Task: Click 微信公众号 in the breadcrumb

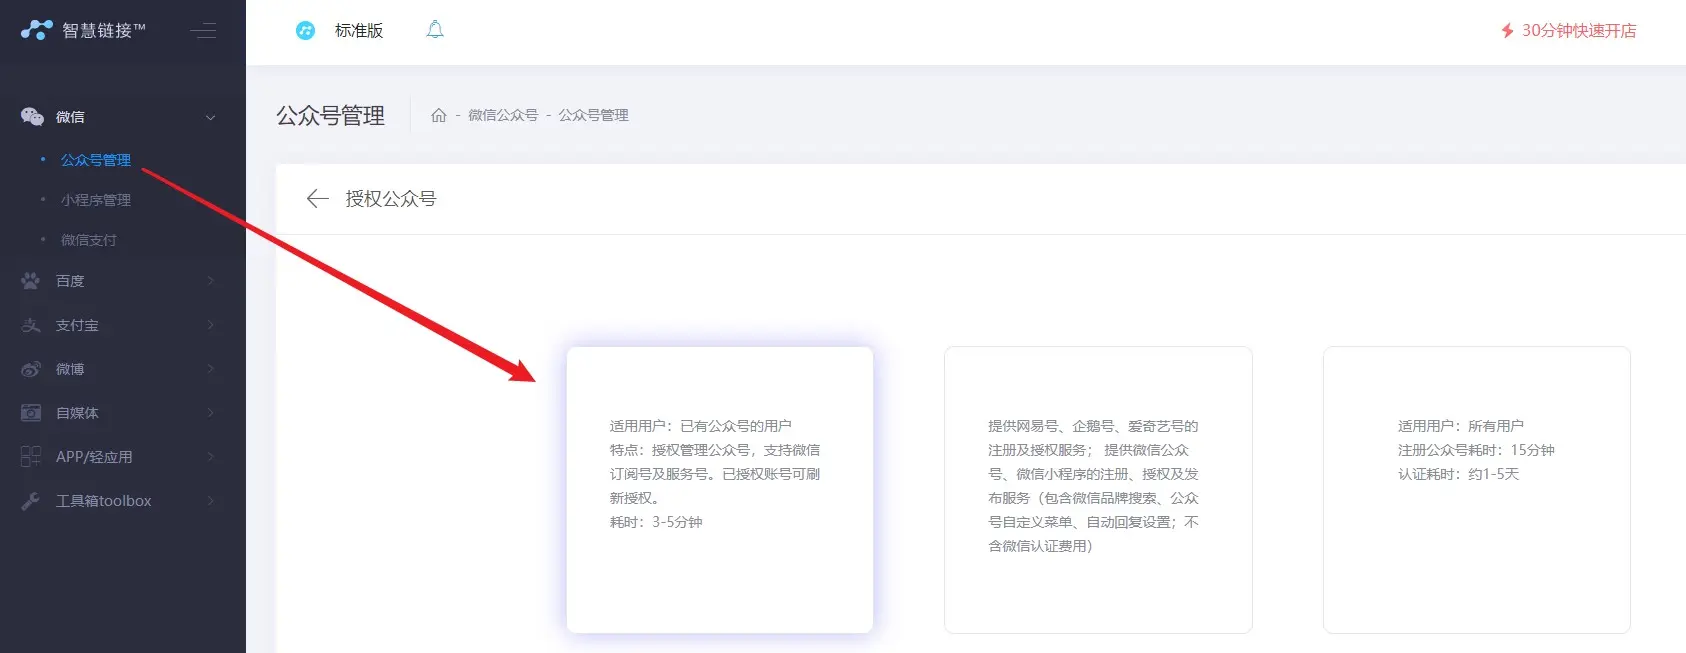Action: pyautogui.click(x=503, y=116)
